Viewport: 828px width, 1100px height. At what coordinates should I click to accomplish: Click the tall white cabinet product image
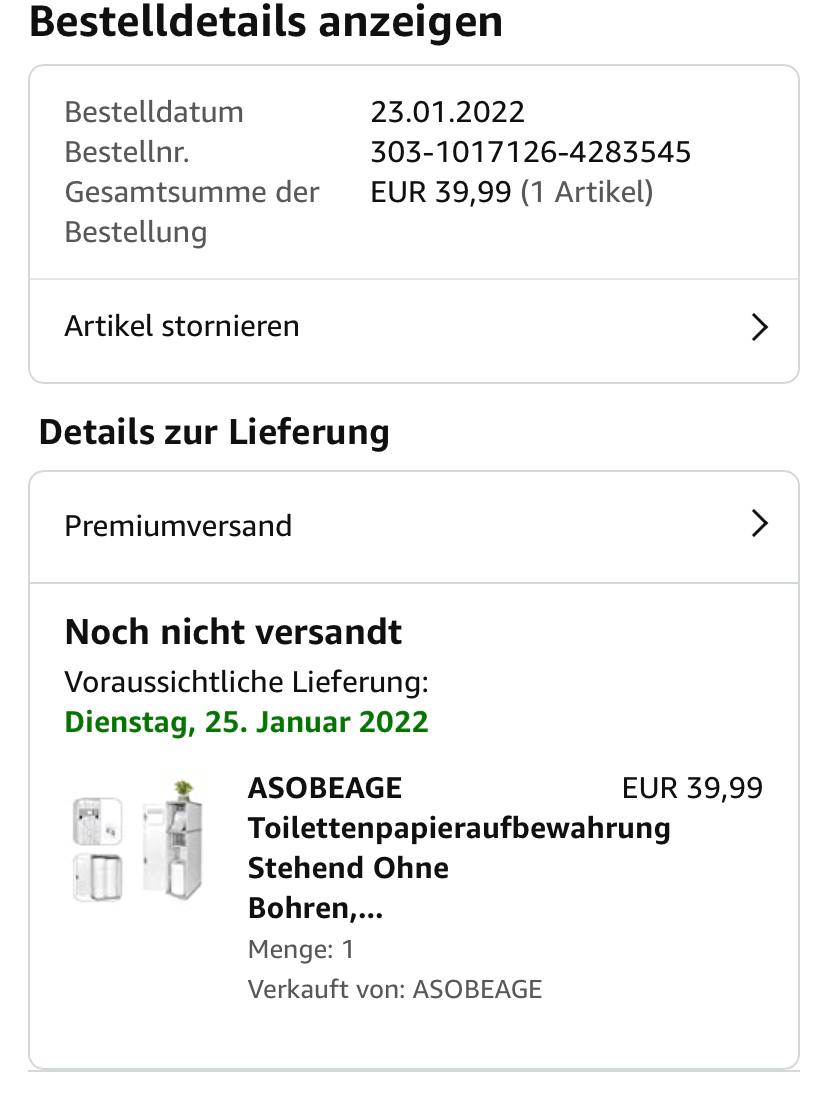(x=172, y=836)
